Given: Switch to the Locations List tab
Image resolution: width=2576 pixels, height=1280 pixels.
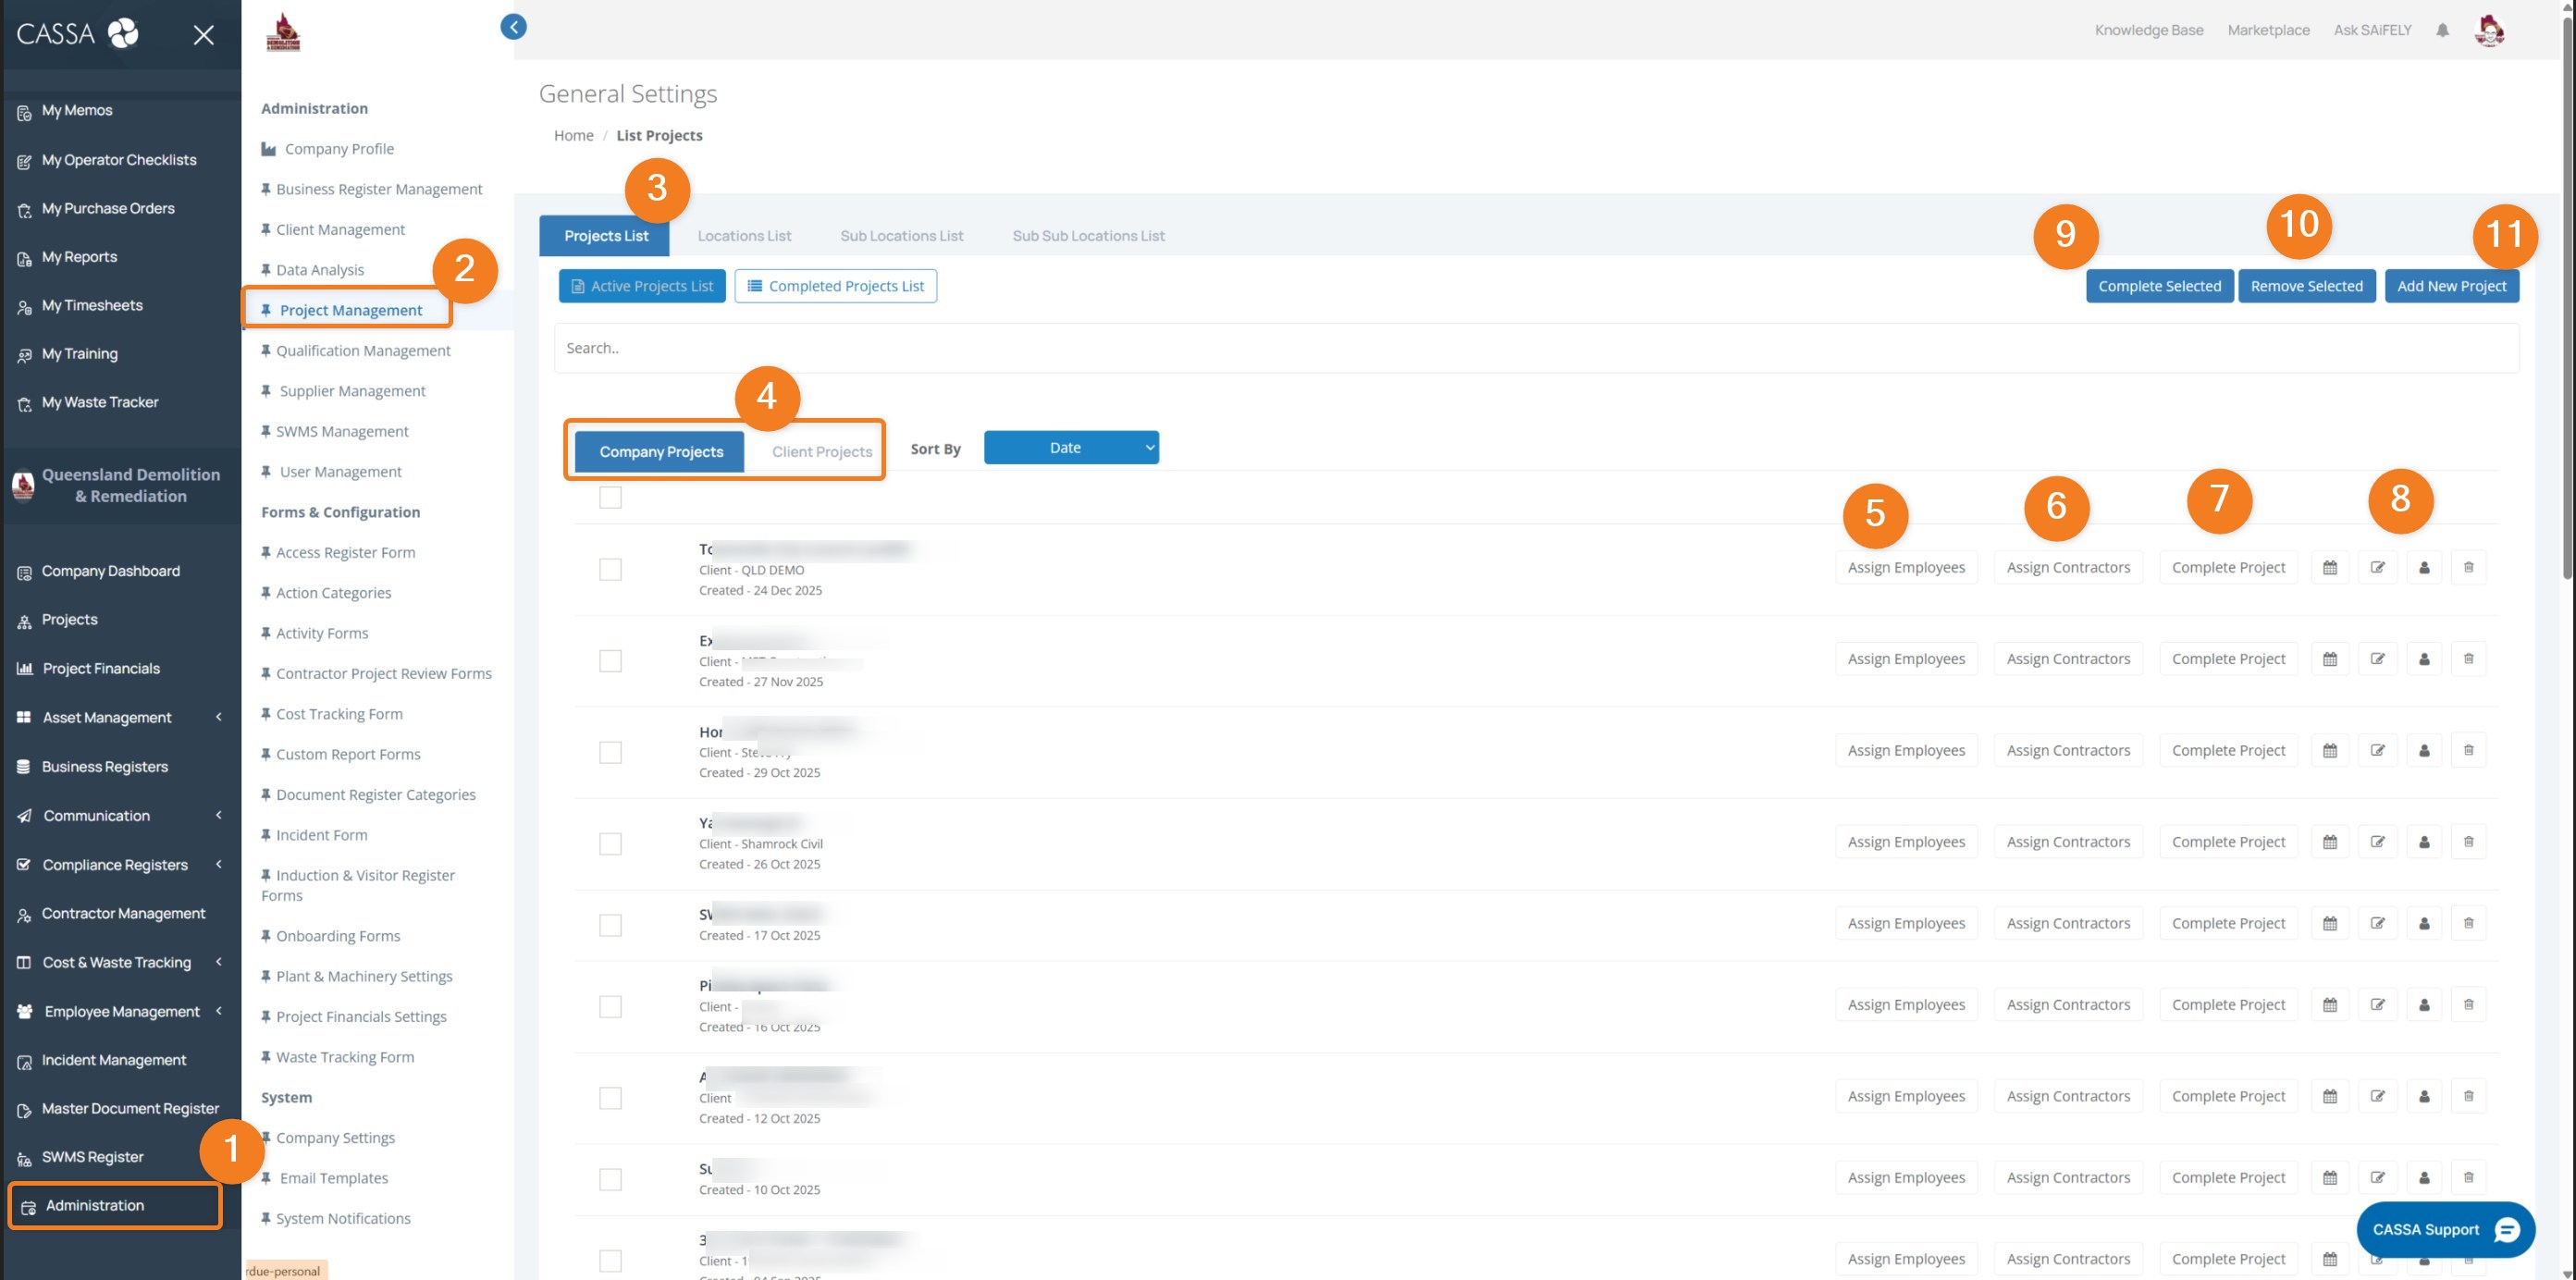Looking at the screenshot, I should (x=744, y=235).
